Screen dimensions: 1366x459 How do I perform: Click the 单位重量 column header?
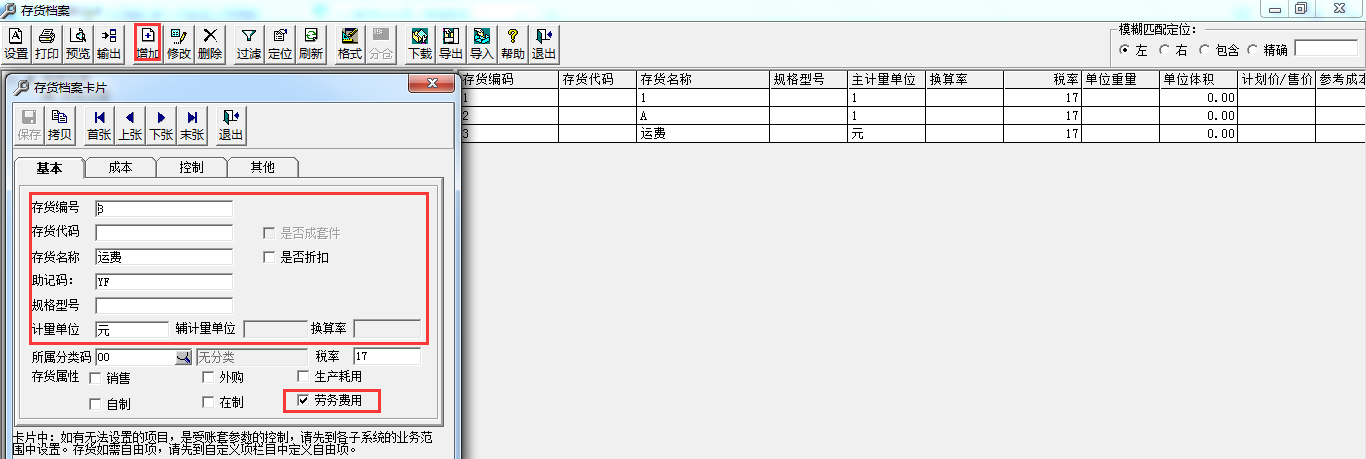pos(1120,79)
